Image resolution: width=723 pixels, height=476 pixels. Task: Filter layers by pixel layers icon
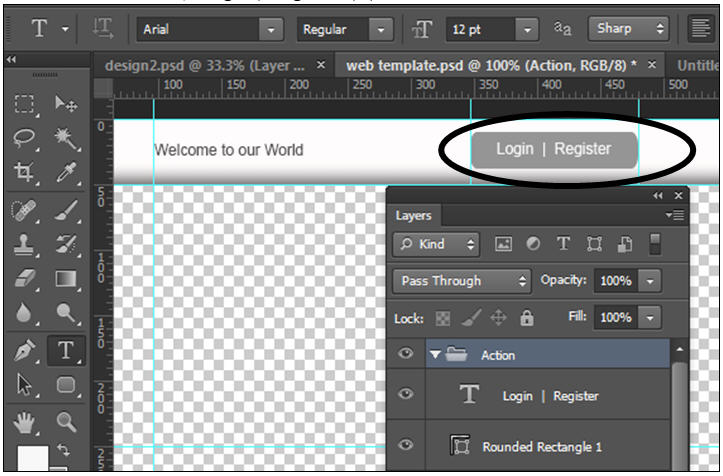[x=503, y=244]
